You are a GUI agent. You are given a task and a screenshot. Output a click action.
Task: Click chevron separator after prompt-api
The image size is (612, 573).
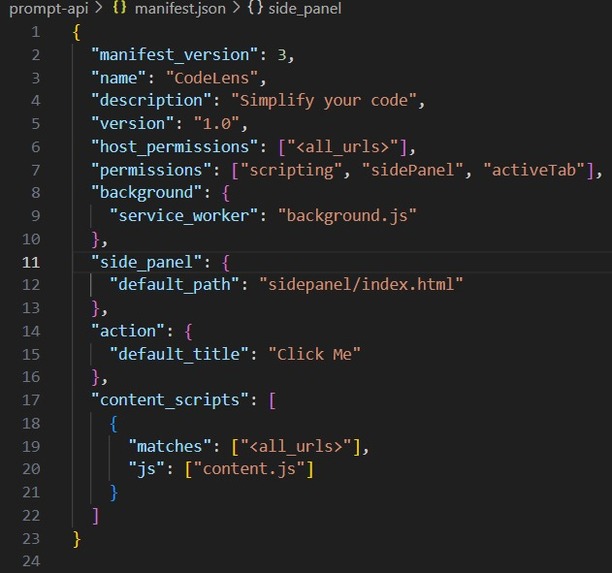(99, 8)
